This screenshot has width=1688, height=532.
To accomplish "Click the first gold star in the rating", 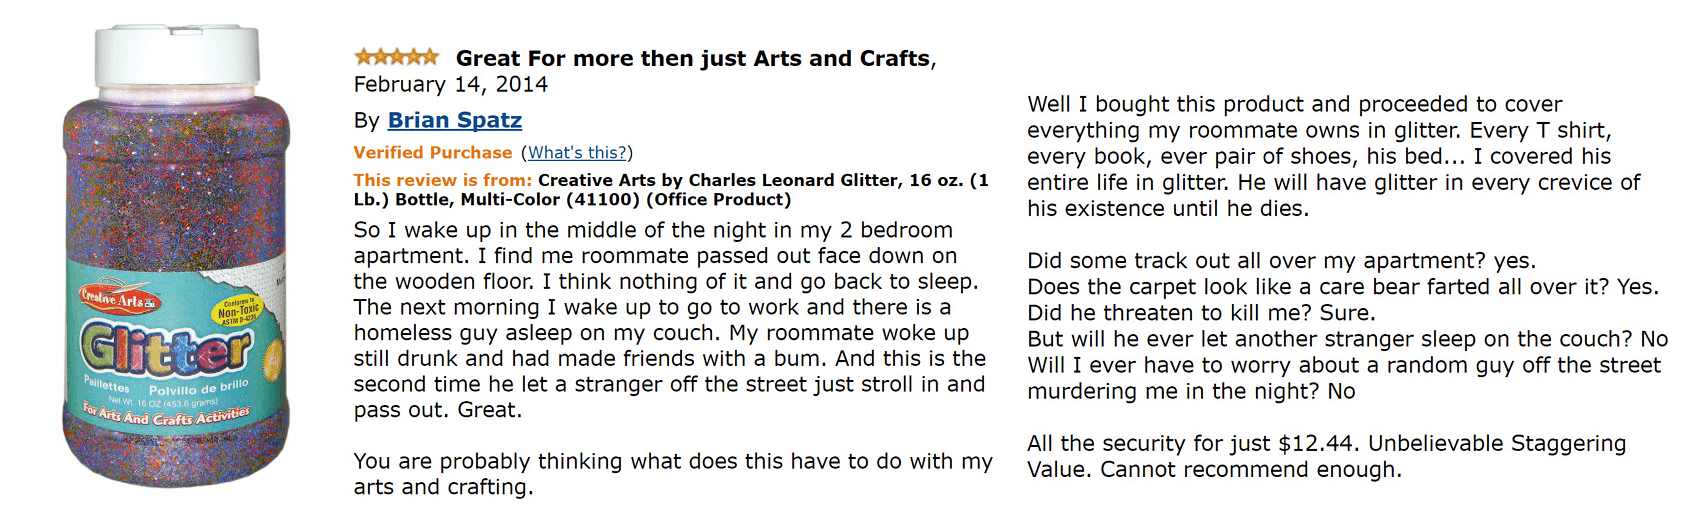I will (363, 57).
